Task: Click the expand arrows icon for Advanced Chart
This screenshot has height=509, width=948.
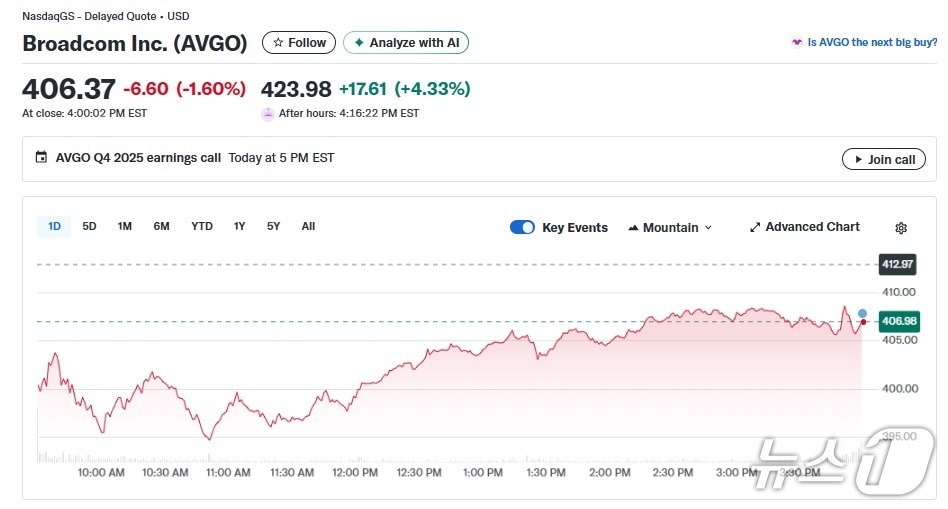Action: [x=755, y=227]
